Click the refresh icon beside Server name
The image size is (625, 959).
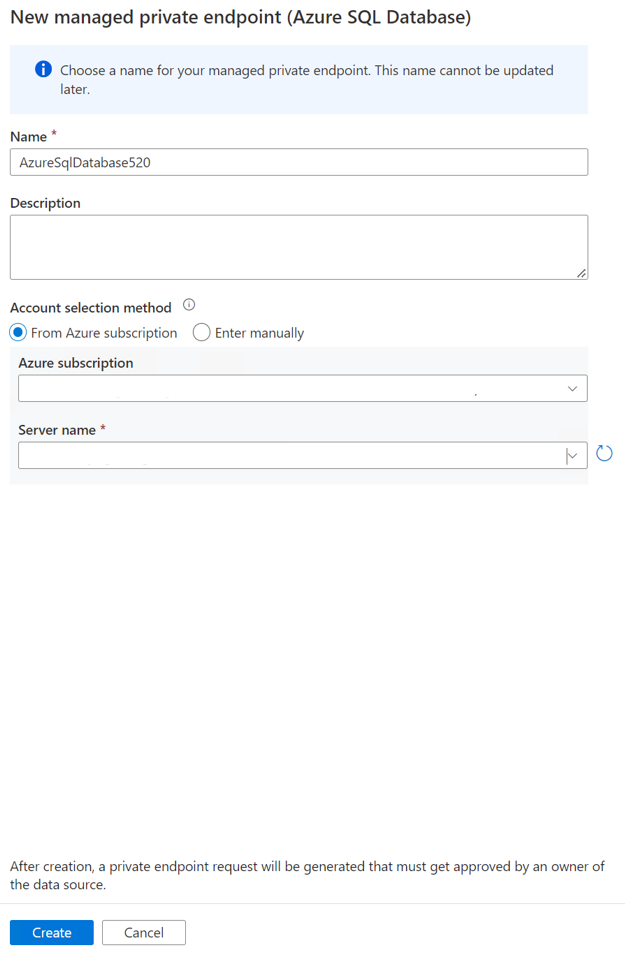coord(604,453)
